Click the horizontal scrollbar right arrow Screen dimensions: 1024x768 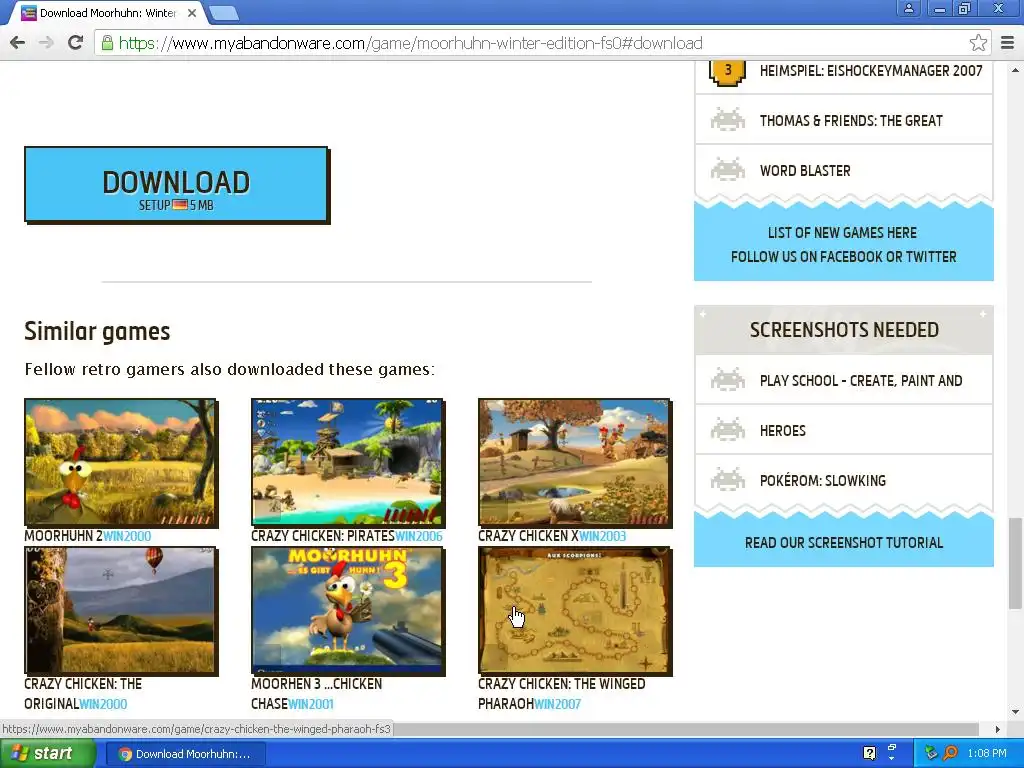point(997,729)
